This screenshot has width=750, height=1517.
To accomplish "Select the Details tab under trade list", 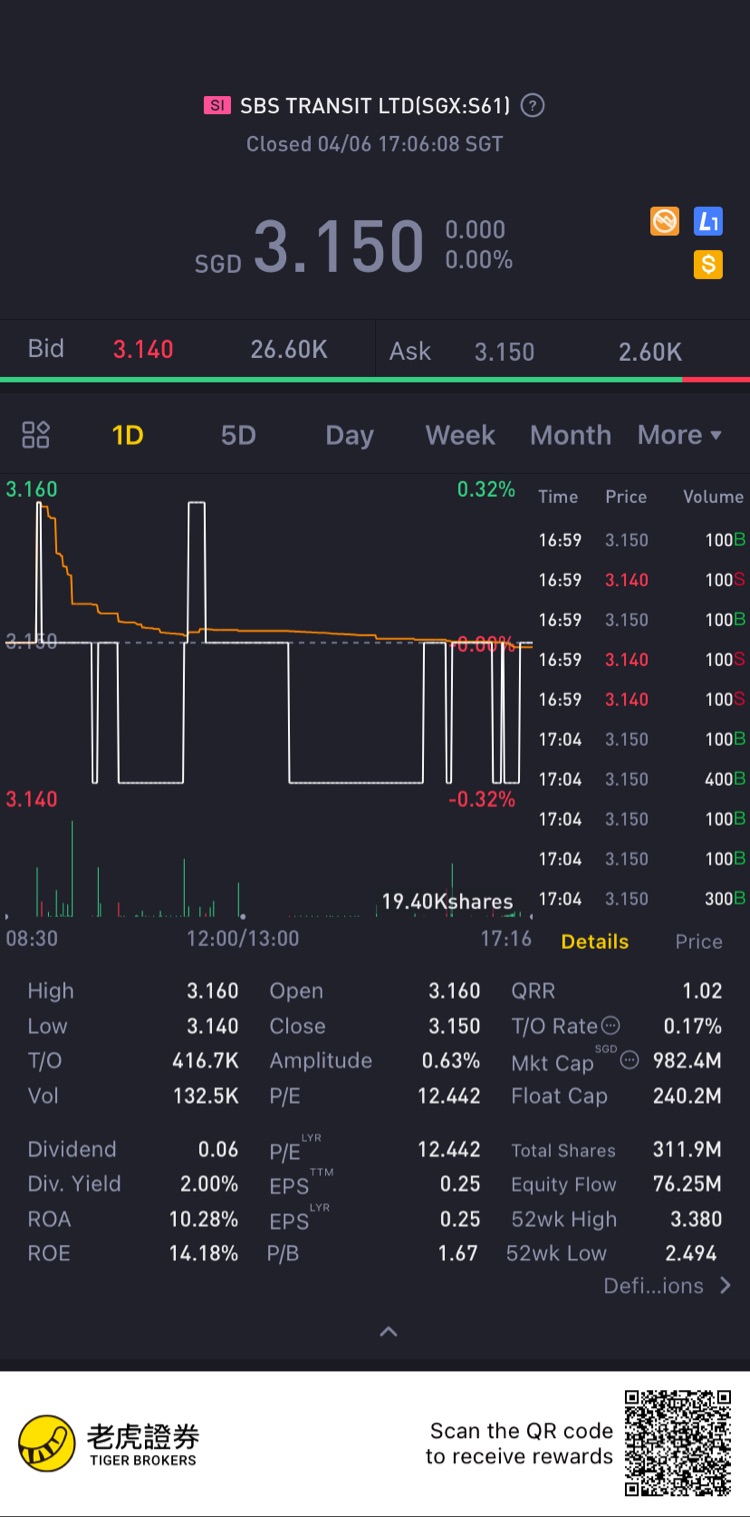I will (595, 942).
